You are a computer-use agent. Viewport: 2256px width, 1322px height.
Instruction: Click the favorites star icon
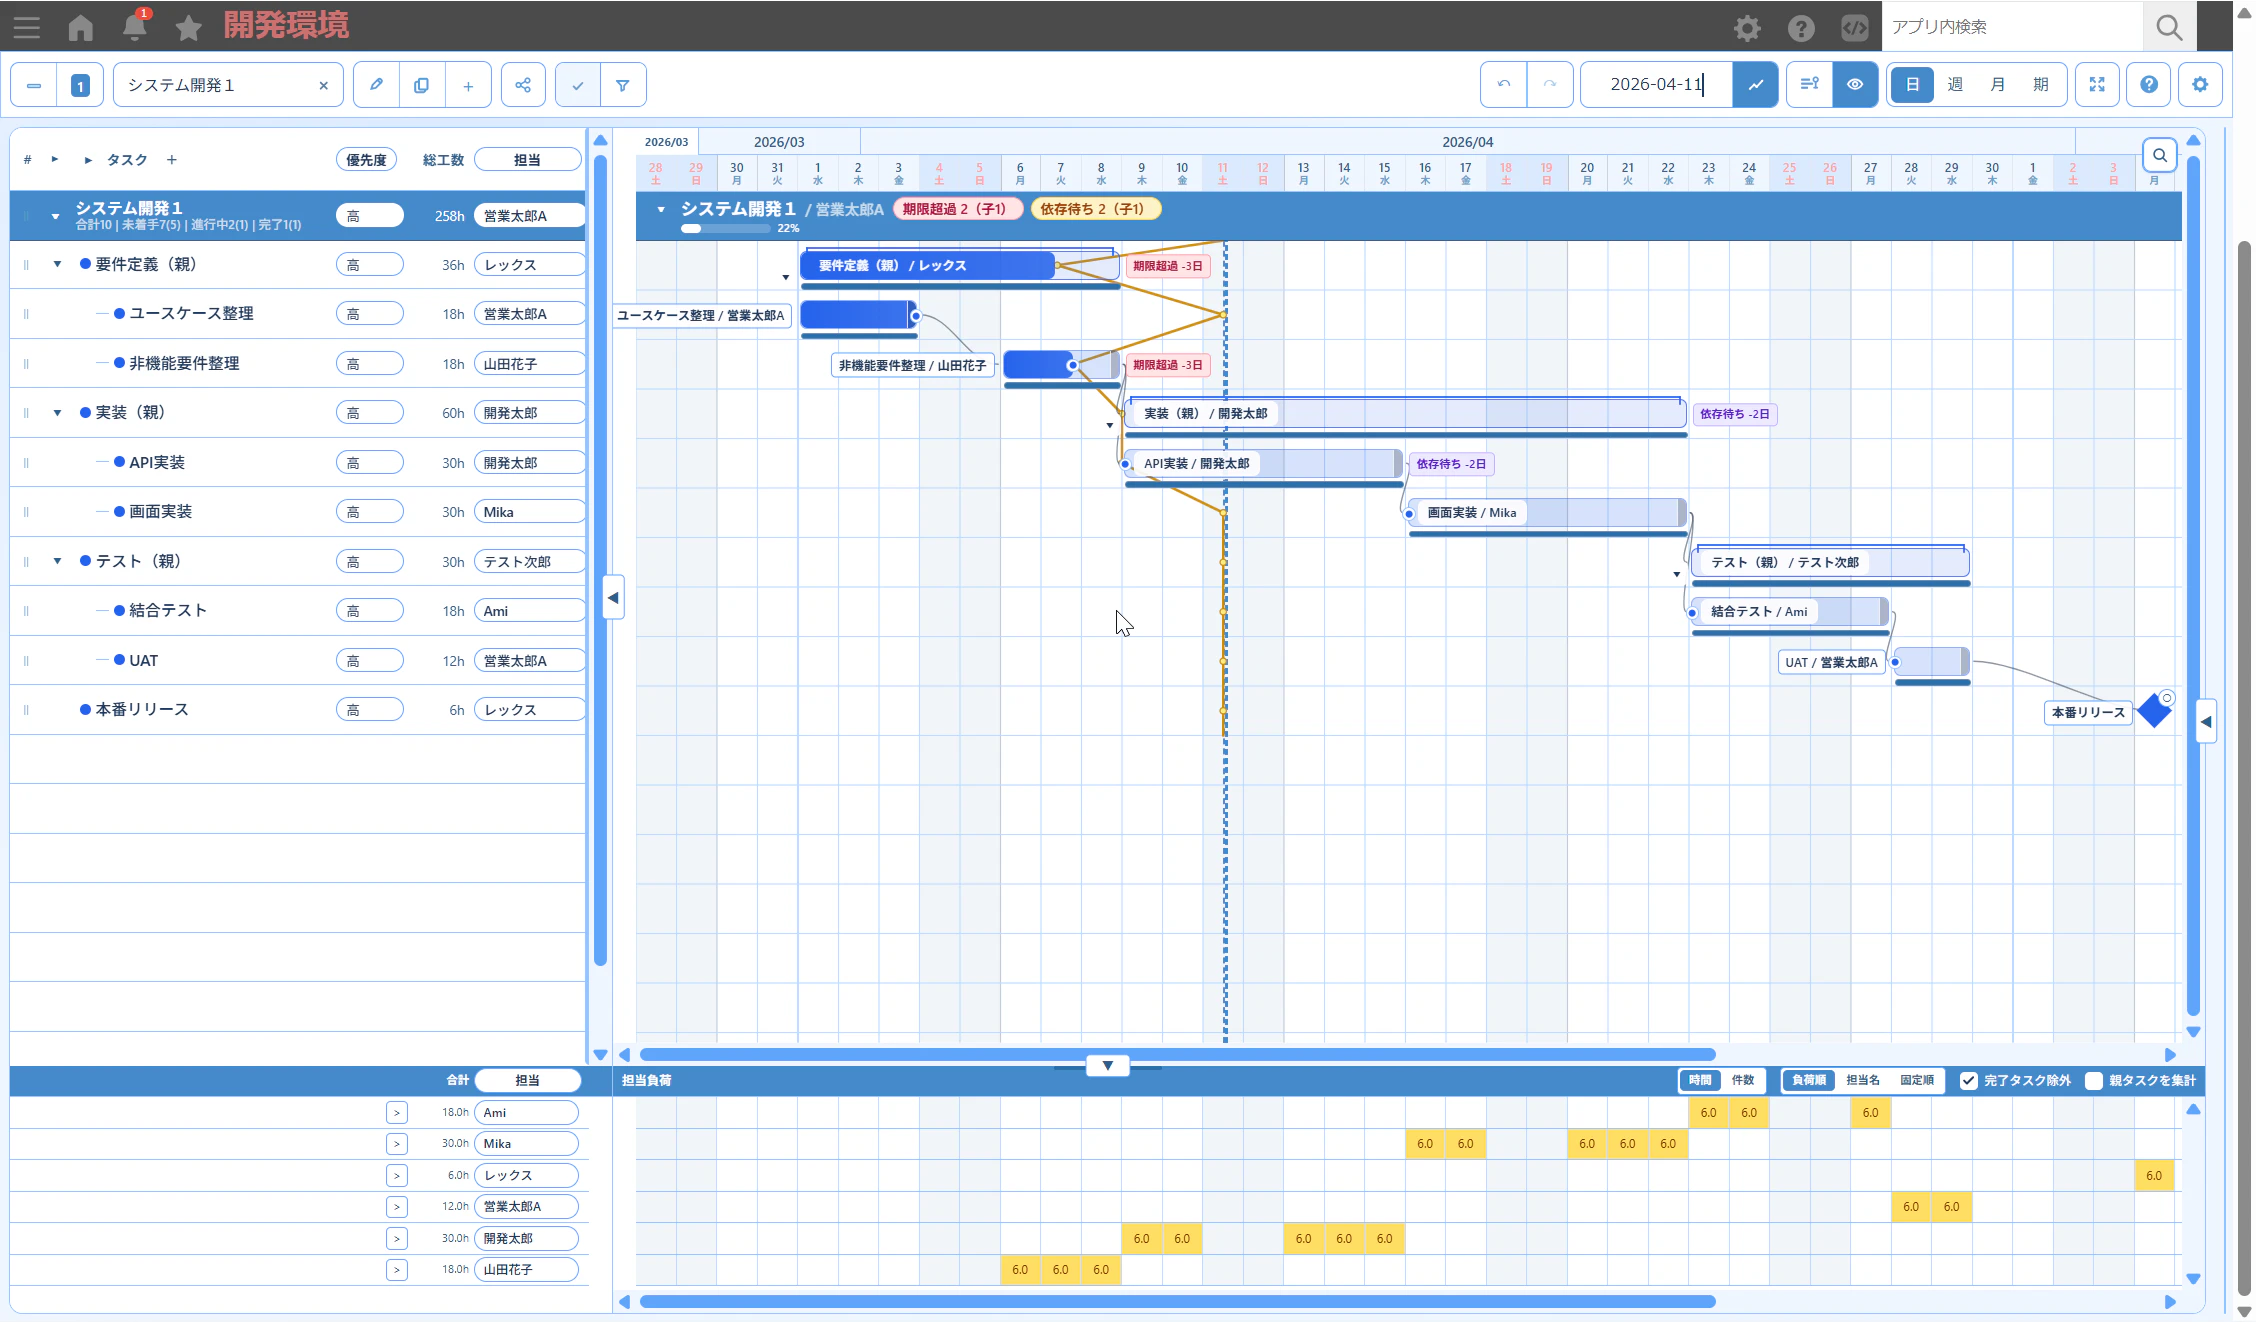(188, 27)
